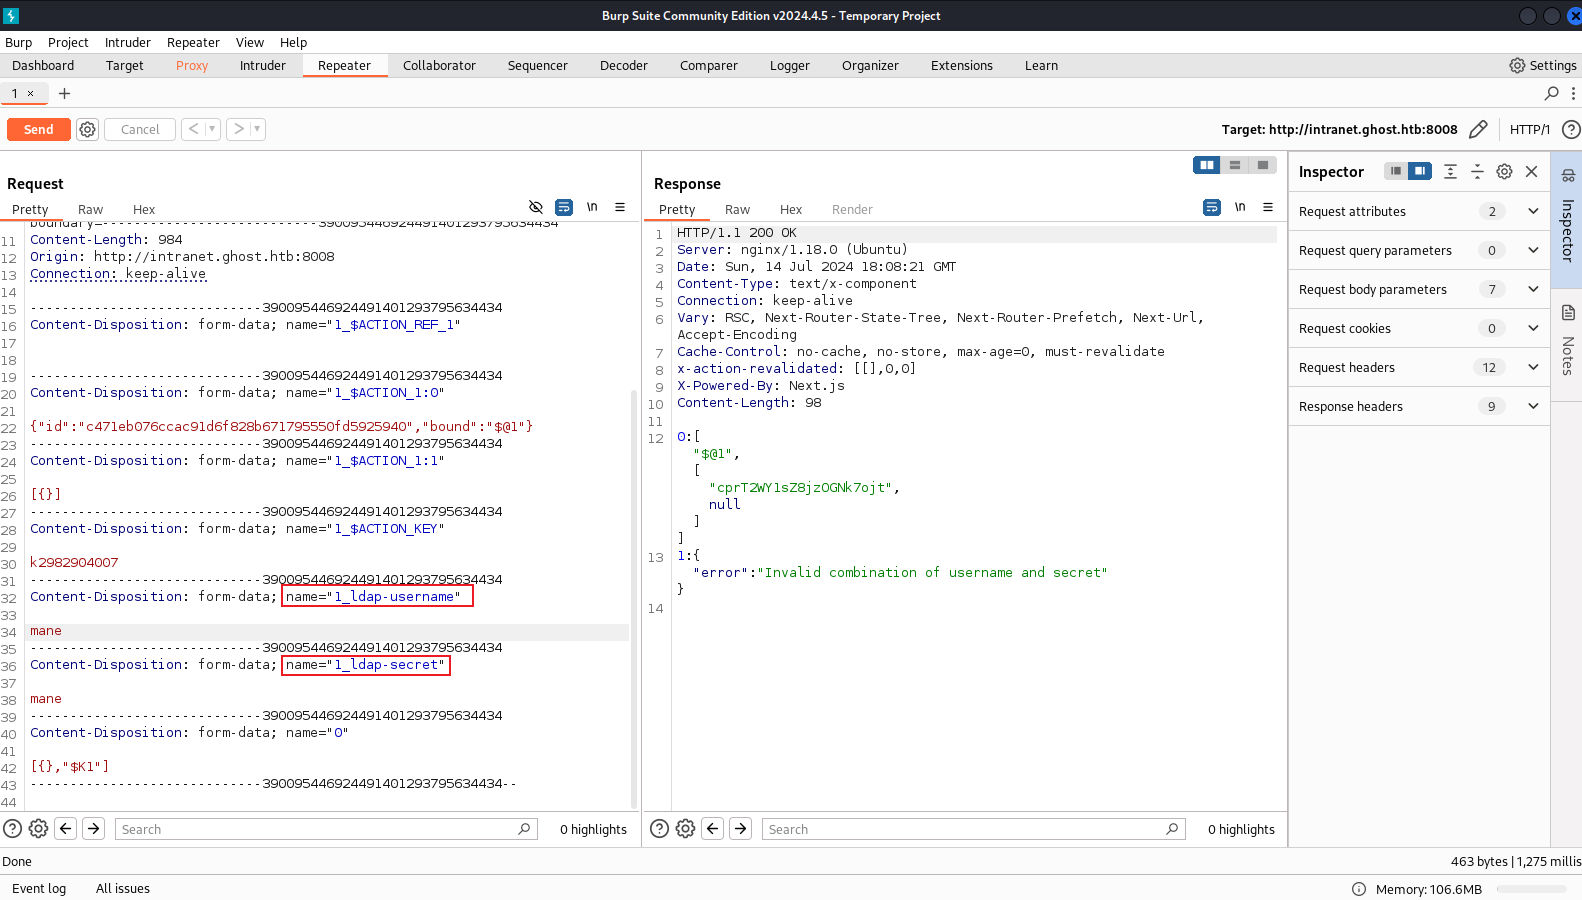Jump to previous Request search match
This screenshot has width=1582, height=900.
coord(66,828)
